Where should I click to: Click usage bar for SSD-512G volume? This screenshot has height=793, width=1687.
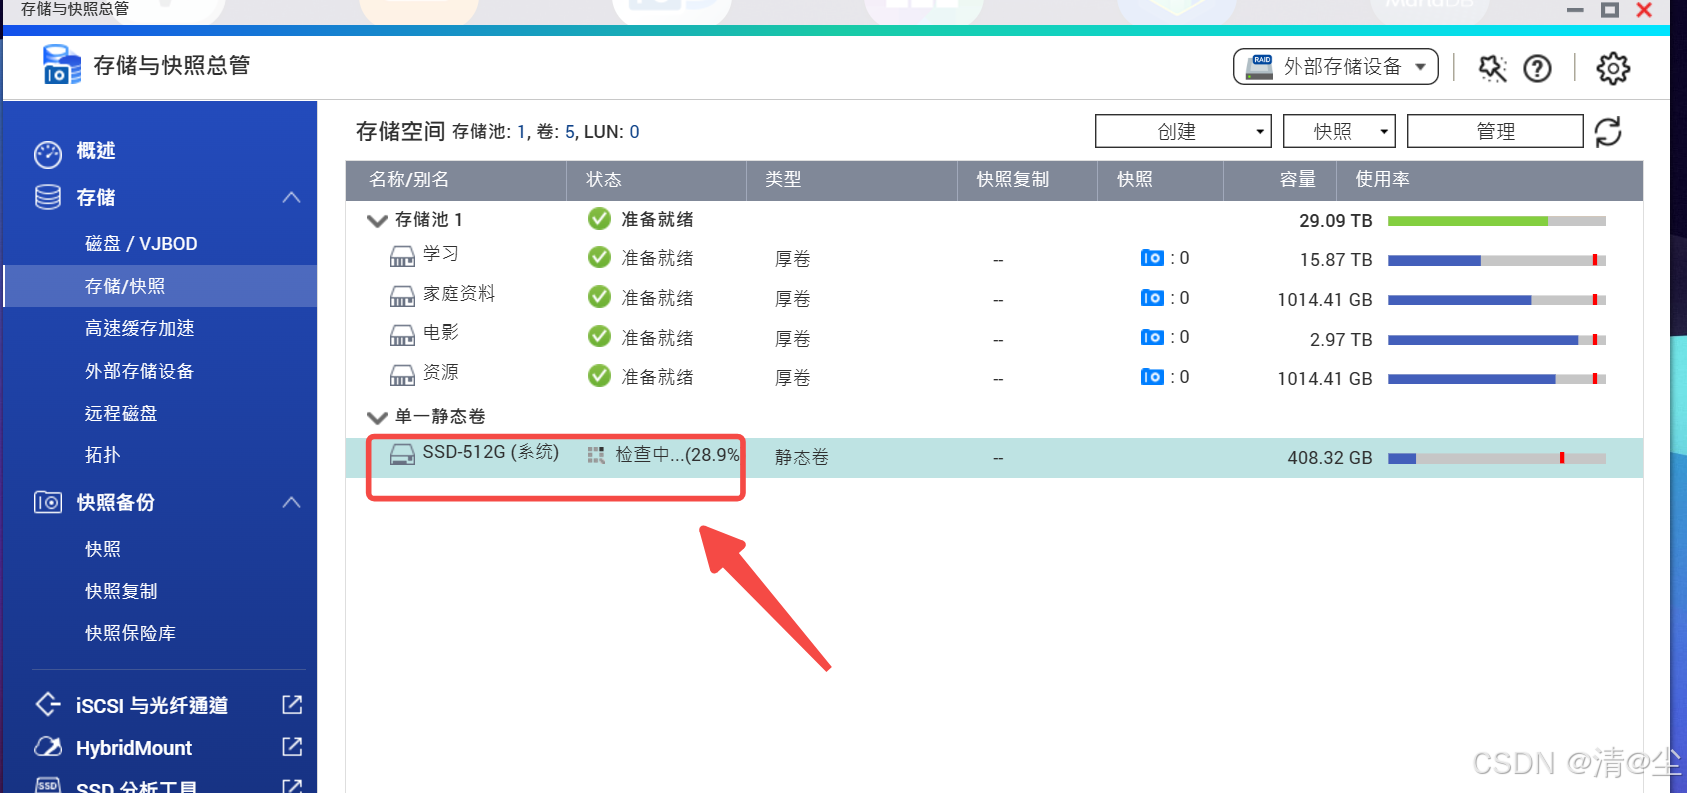pos(1497,458)
